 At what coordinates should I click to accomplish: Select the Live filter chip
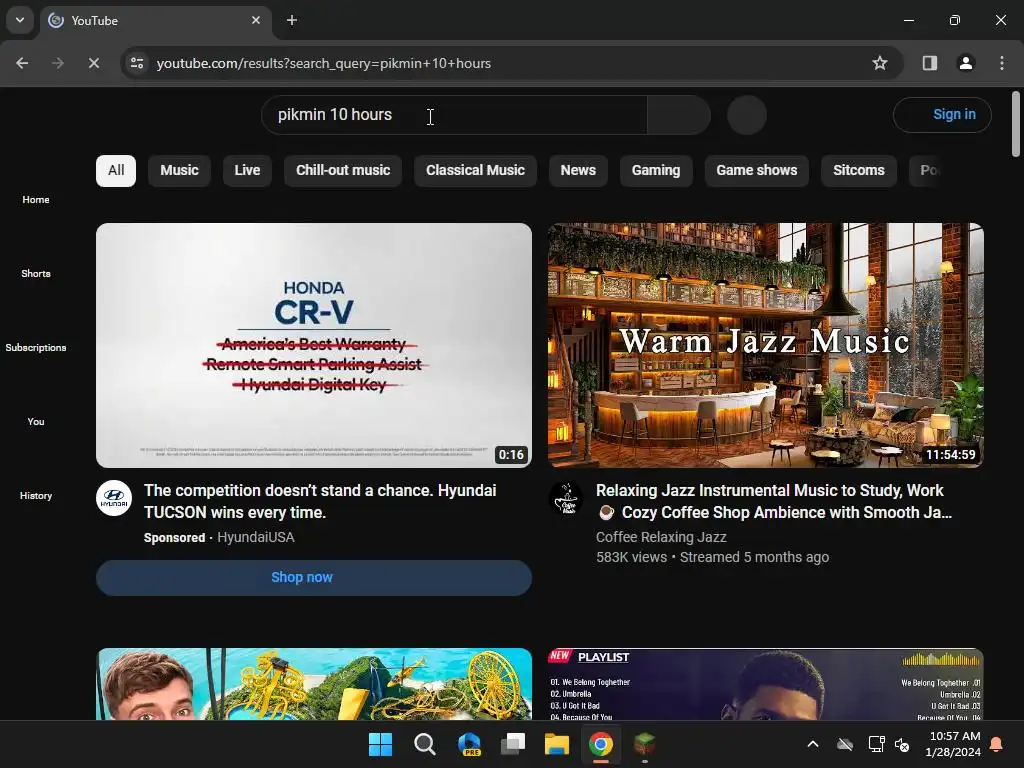(x=247, y=170)
